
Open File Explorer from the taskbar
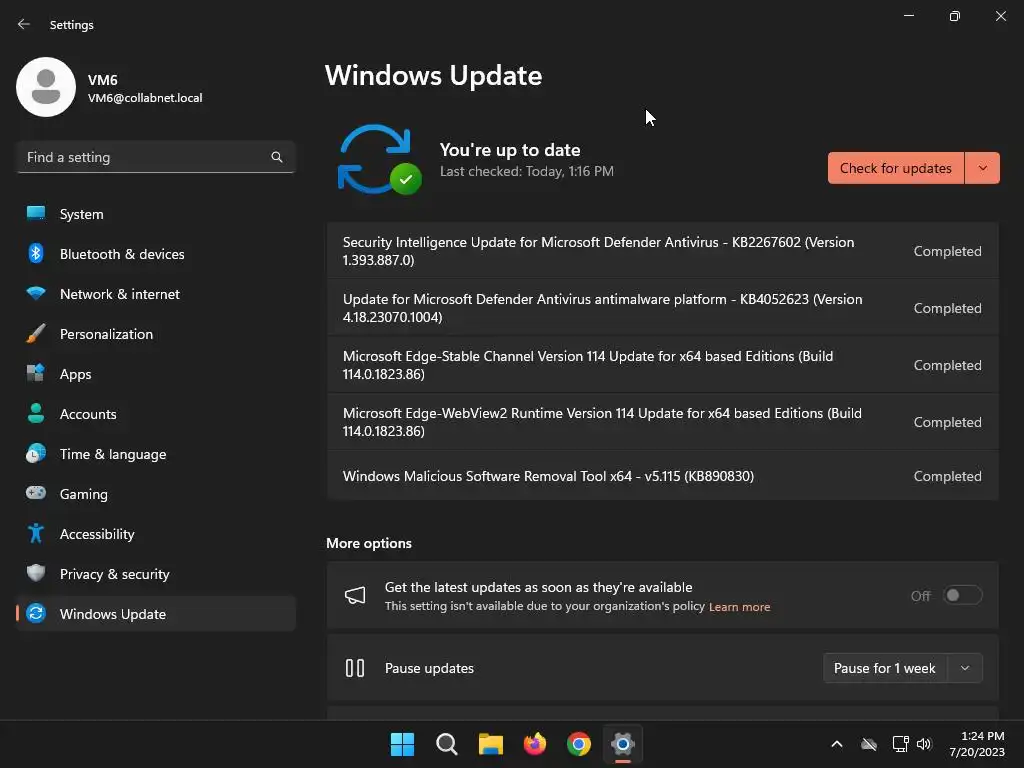pos(490,744)
